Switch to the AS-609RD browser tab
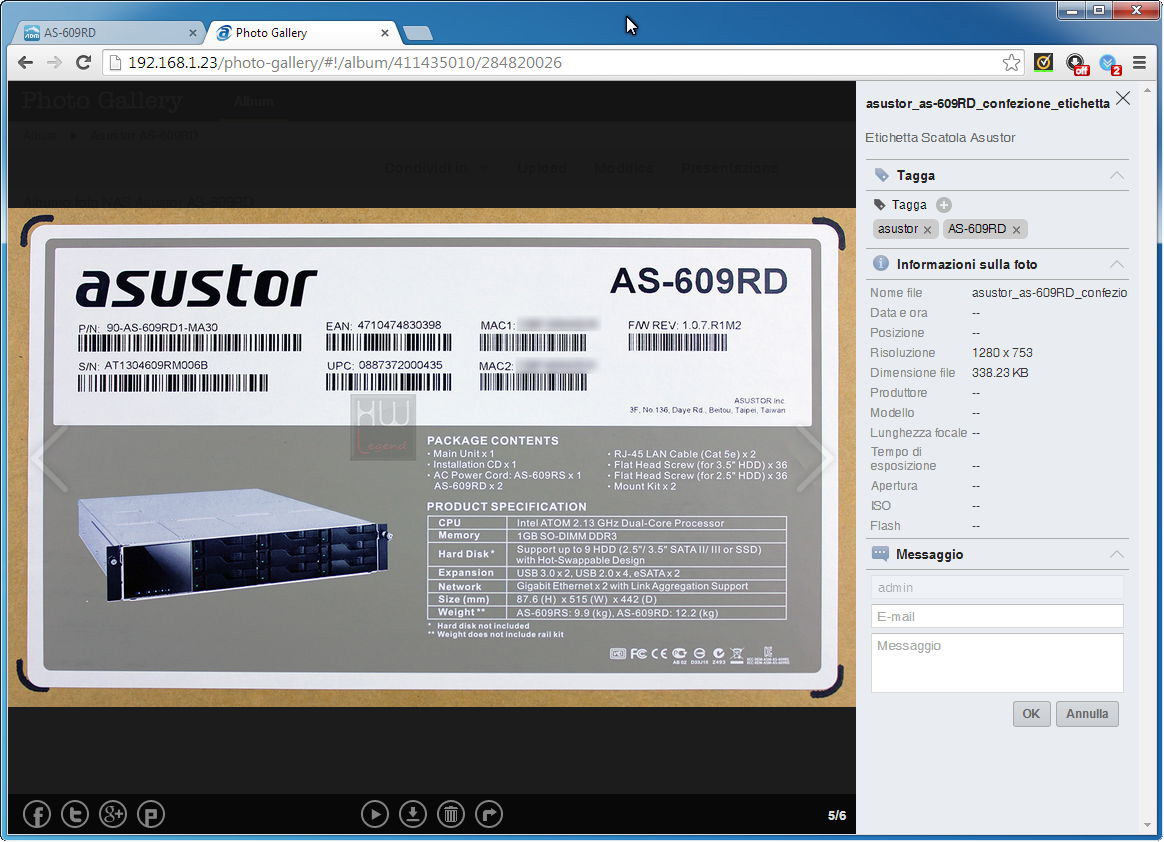The width and height of the screenshot is (1164, 842). [x=108, y=33]
